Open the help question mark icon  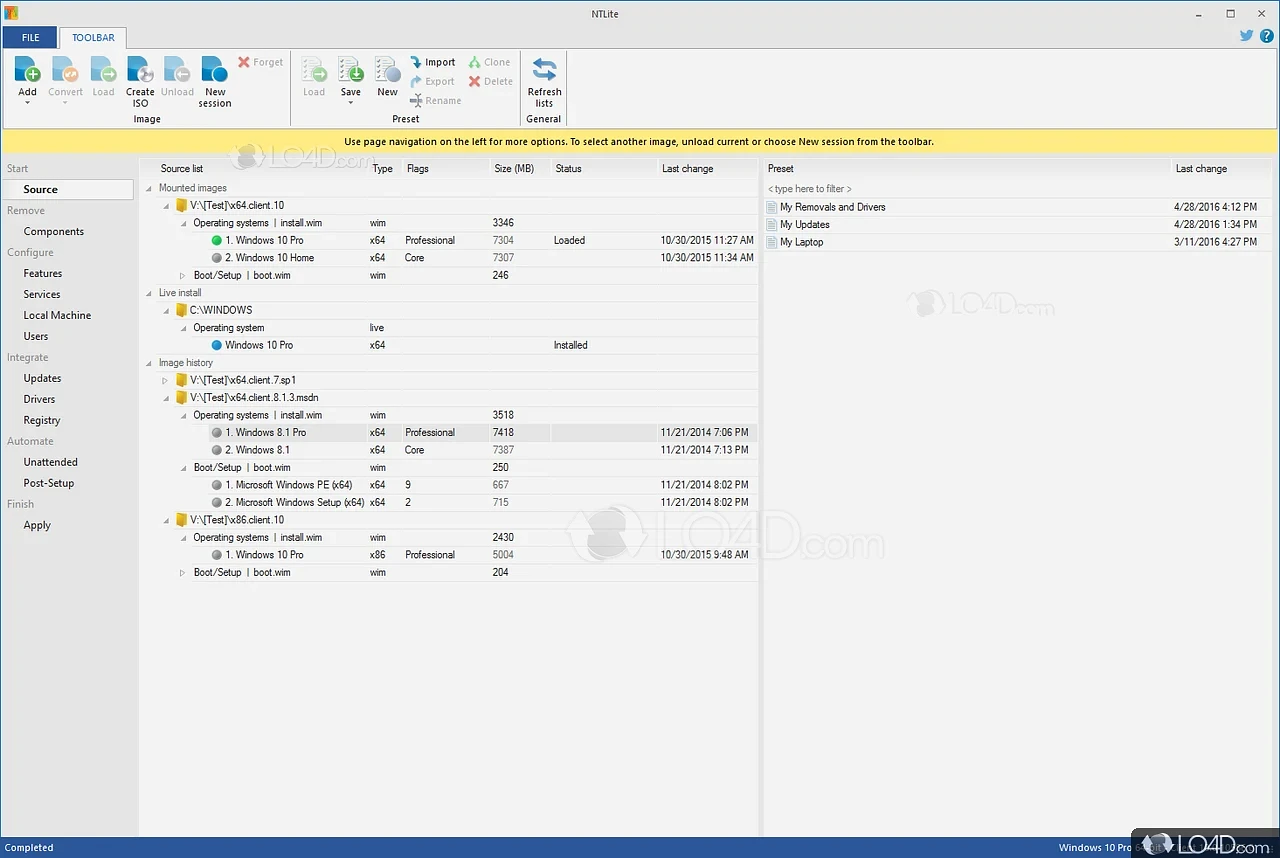[1266, 36]
